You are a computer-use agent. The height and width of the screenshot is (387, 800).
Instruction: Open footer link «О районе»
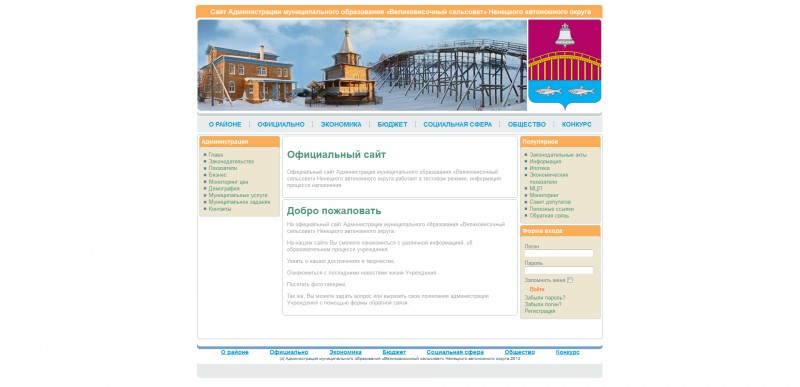235,352
